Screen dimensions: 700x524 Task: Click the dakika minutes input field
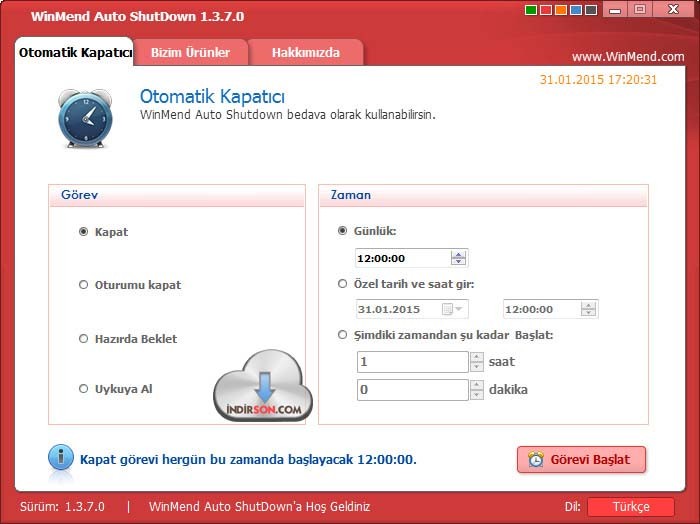point(412,390)
